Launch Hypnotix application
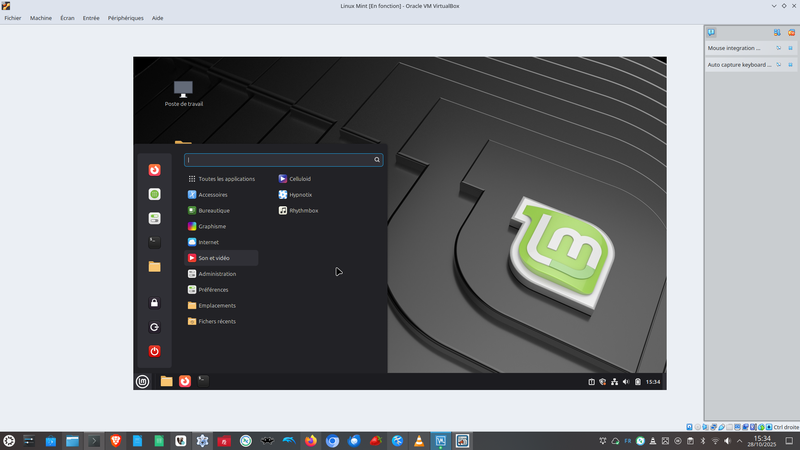Image resolution: width=800 pixels, height=450 pixels. [x=300, y=195]
